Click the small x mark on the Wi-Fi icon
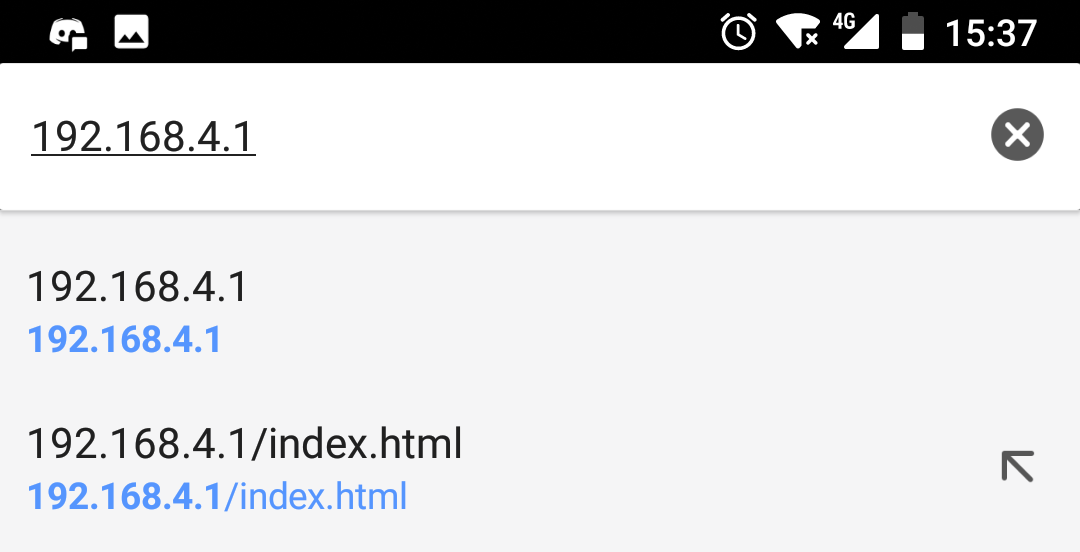Screen dimensions: 1080x552 [x=812, y=39]
